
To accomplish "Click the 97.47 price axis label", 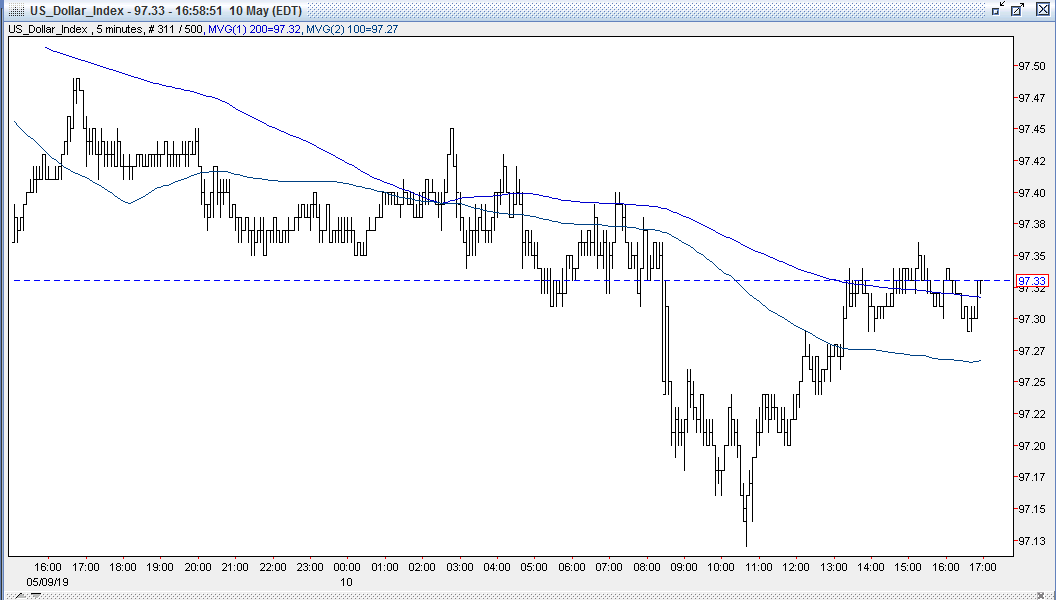I will coord(1032,98).
